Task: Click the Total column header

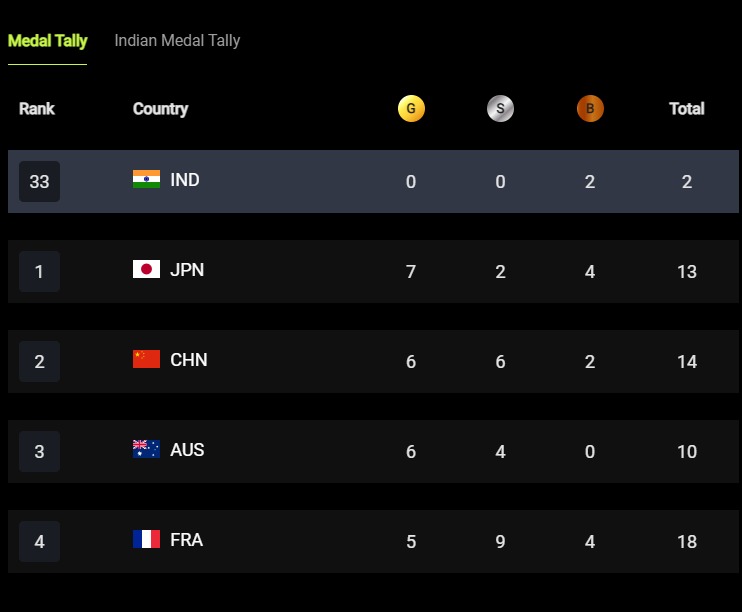Action: [686, 109]
